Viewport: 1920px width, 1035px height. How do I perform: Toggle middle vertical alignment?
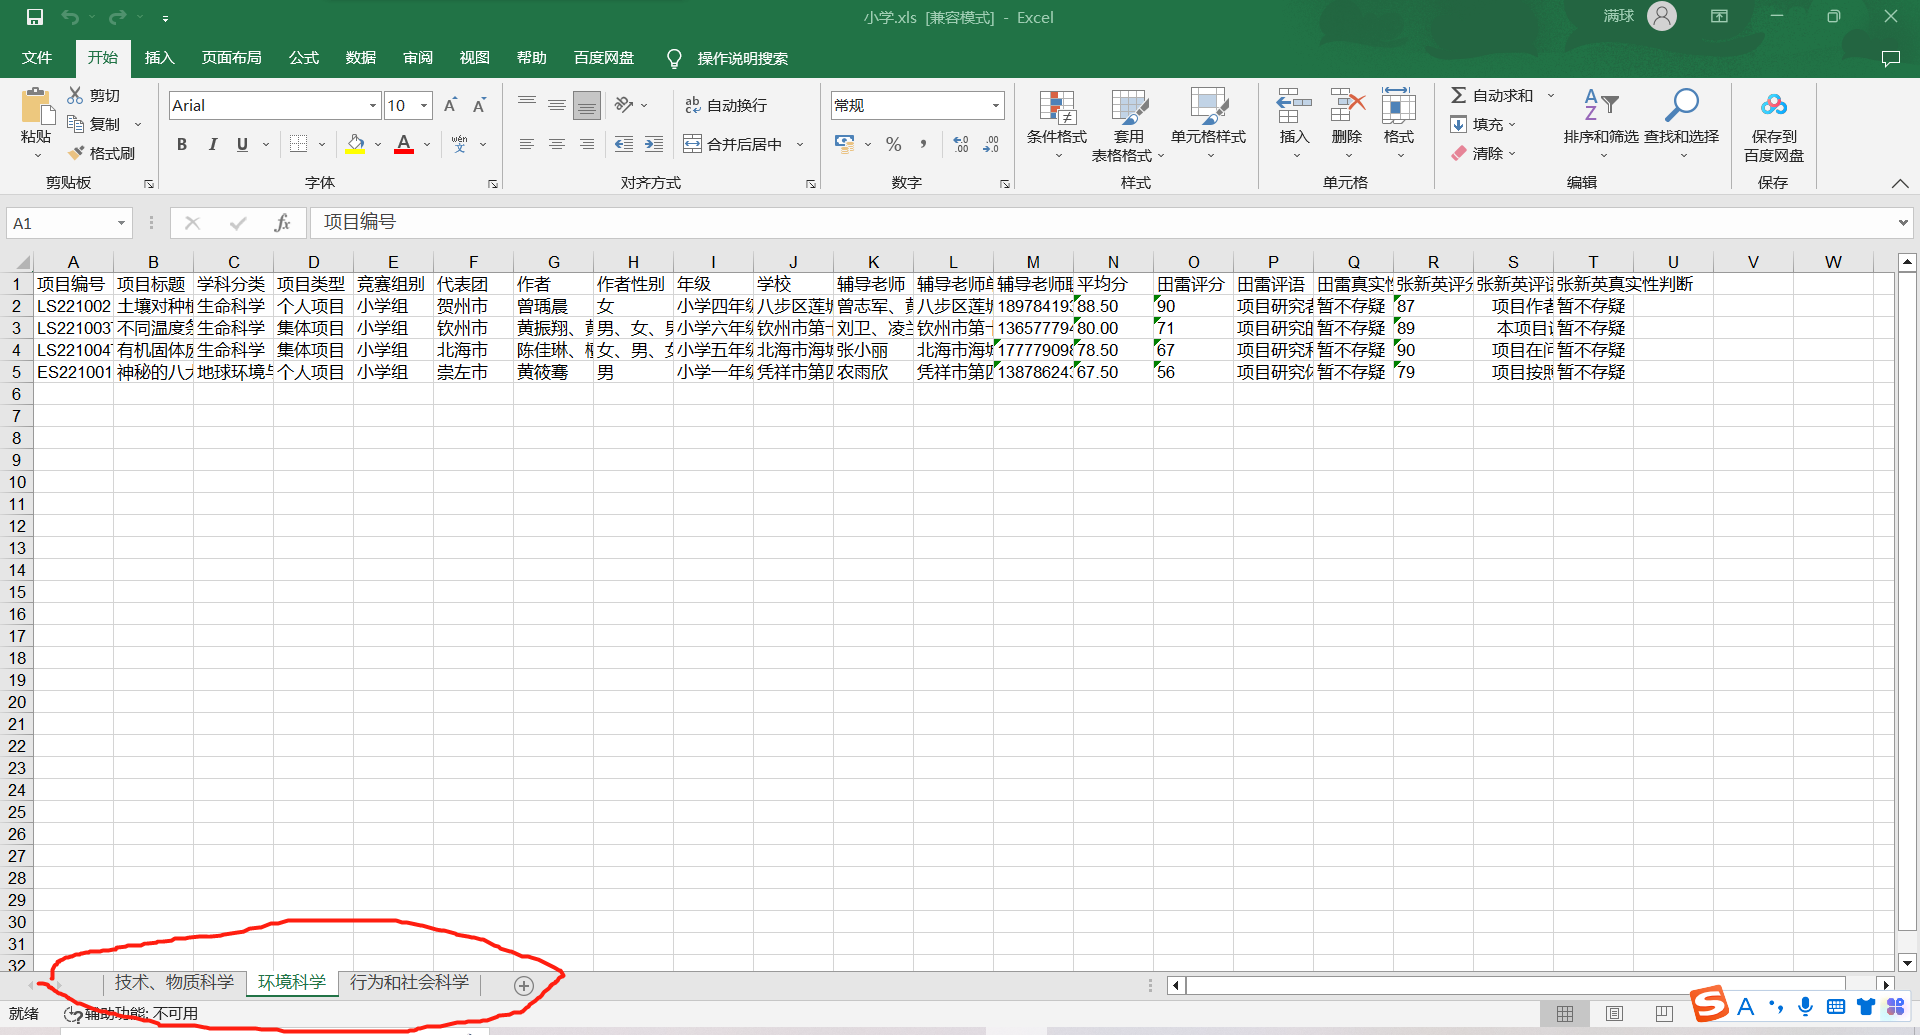point(557,105)
